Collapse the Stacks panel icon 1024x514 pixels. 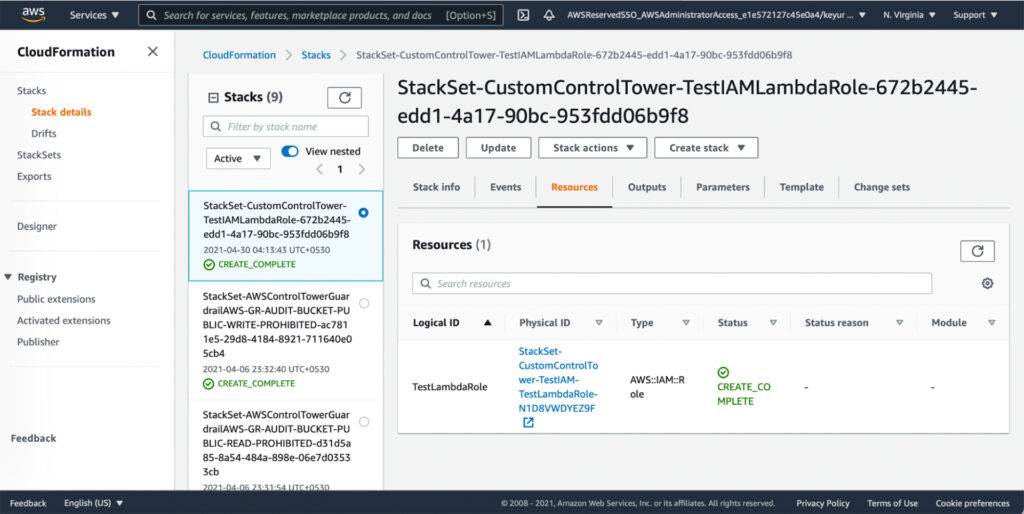(x=213, y=97)
